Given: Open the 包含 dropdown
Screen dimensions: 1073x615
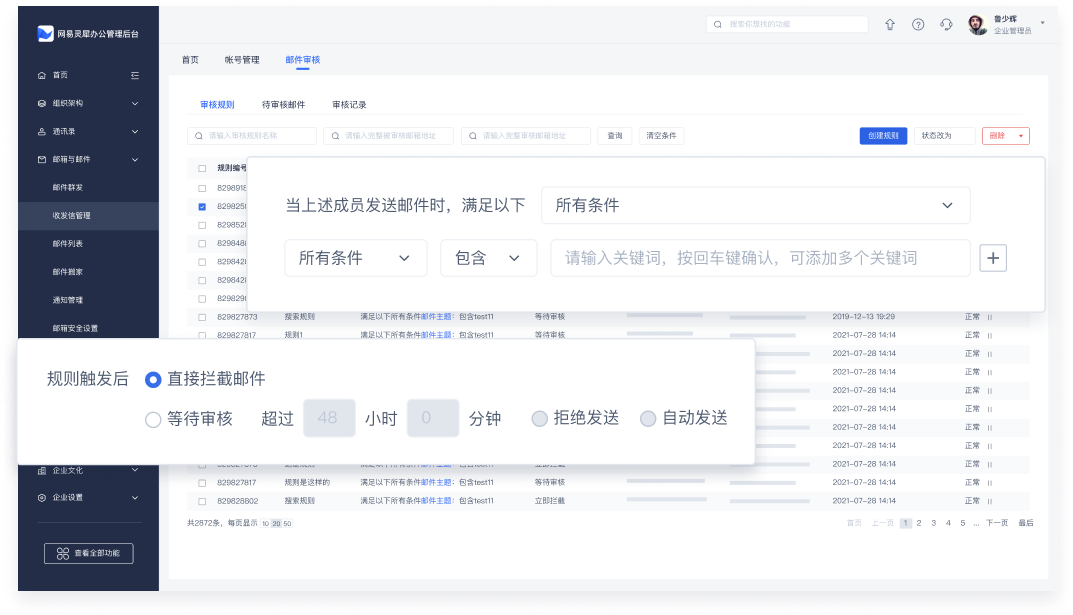Looking at the screenshot, I should [488, 258].
